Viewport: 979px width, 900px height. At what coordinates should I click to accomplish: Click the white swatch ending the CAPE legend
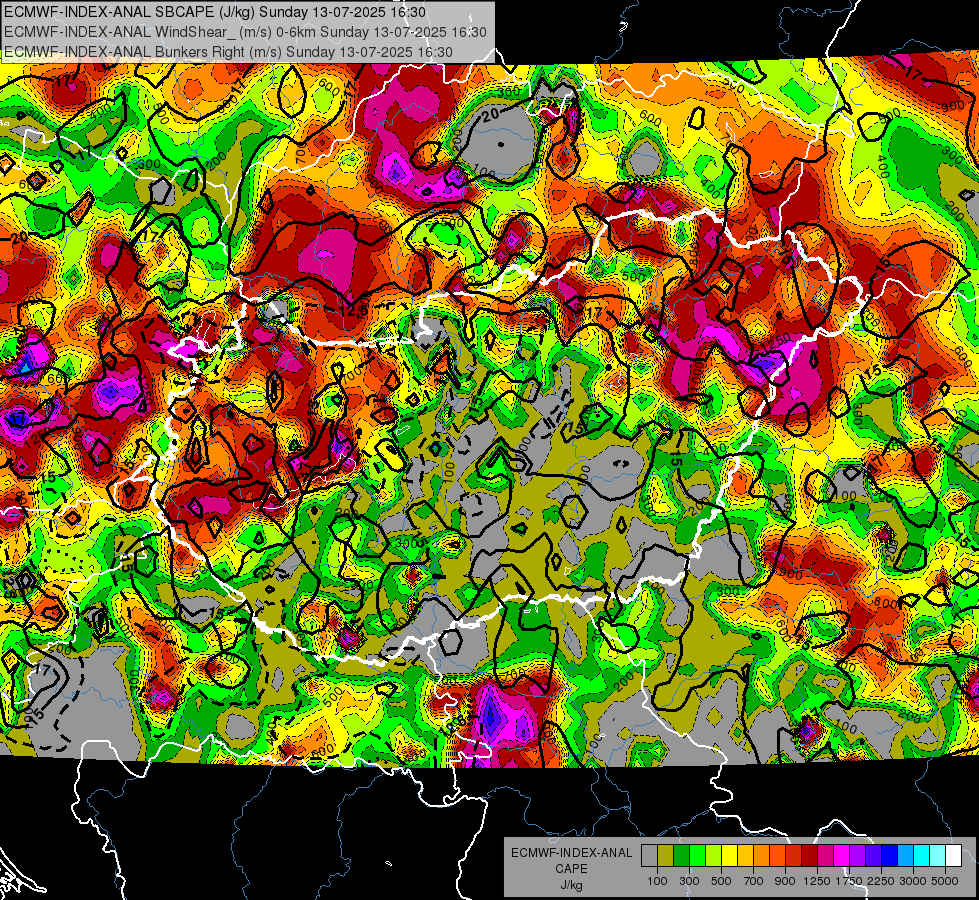pos(954,855)
